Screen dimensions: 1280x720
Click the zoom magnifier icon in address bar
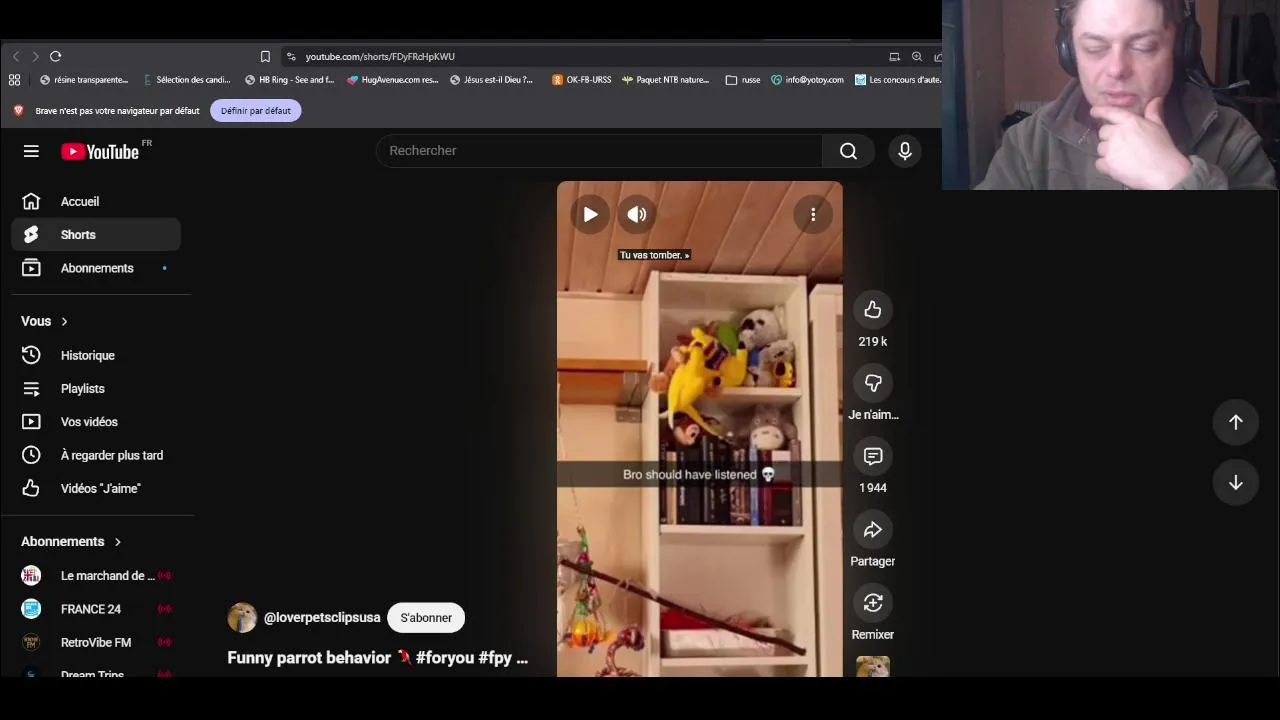[917, 57]
